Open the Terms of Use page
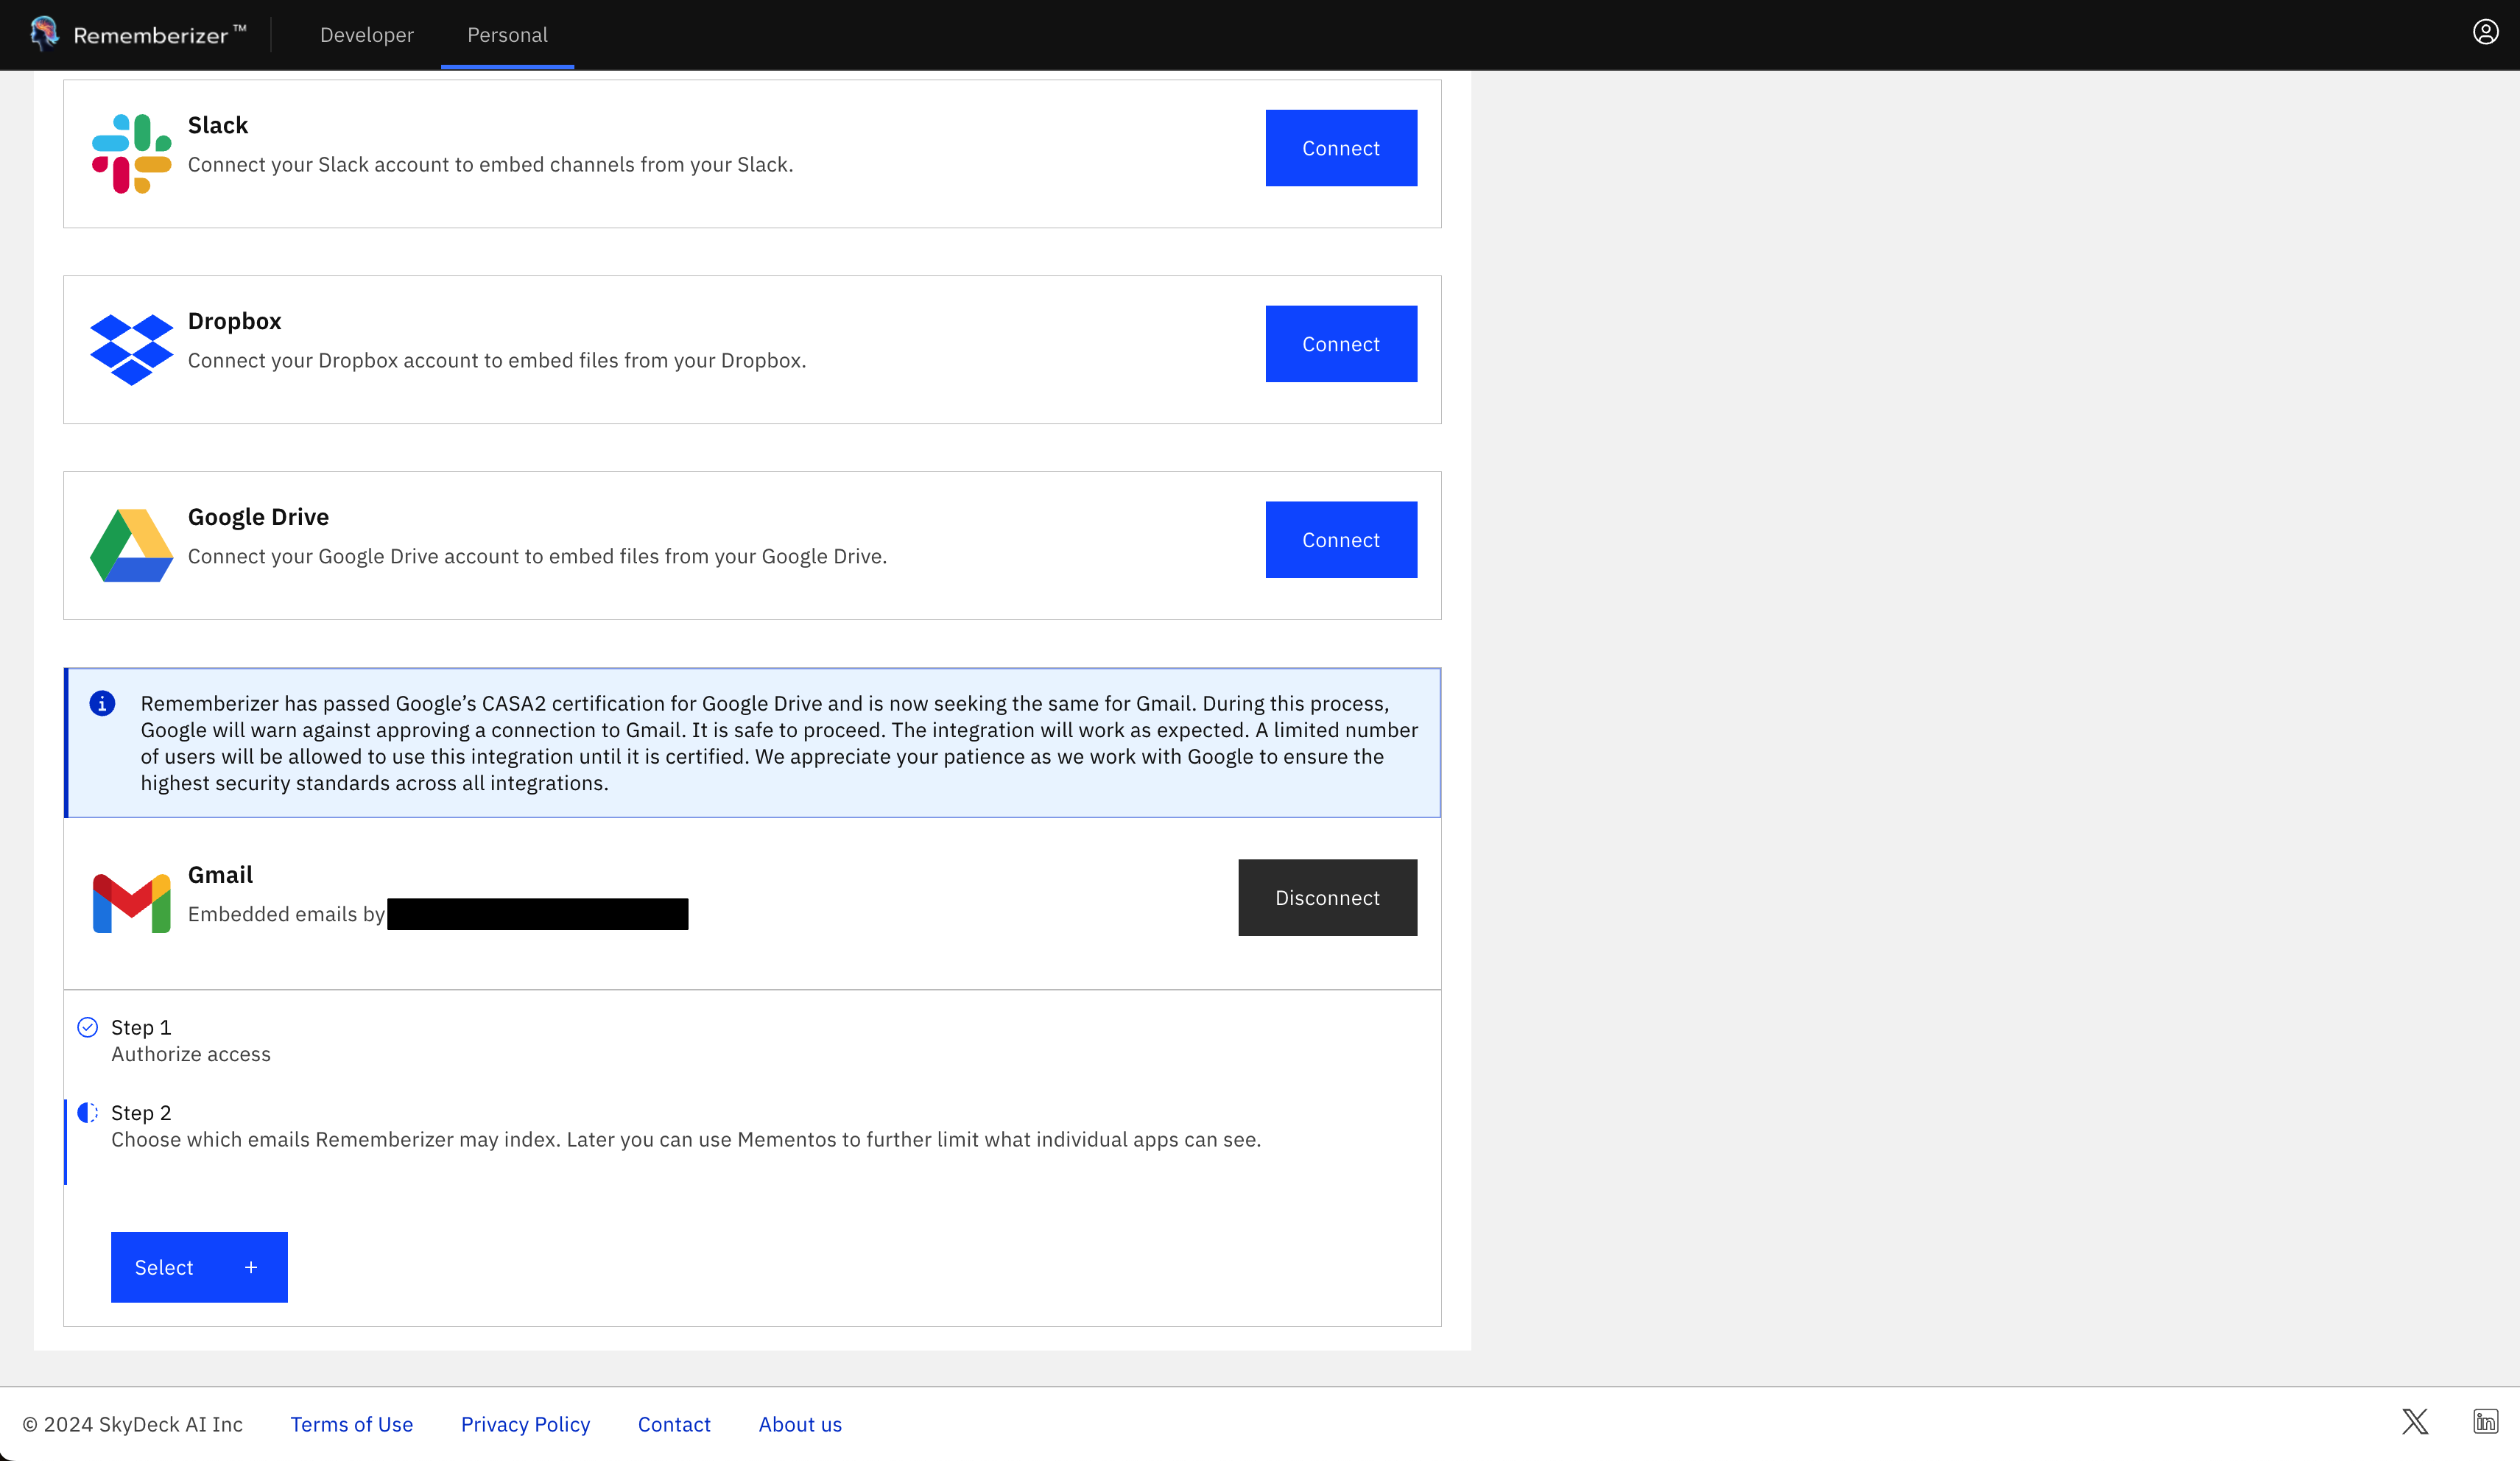The image size is (2520, 1461). [351, 1423]
